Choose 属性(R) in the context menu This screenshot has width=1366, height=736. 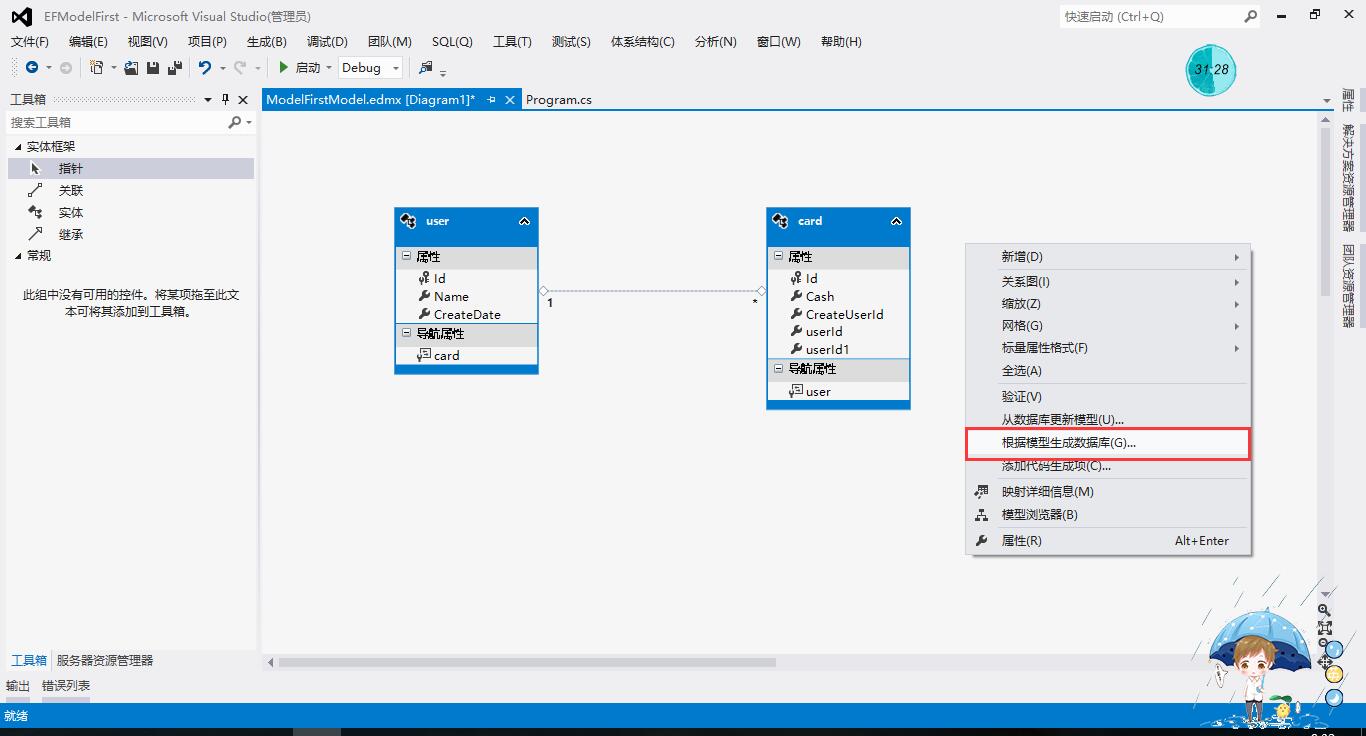[1108, 541]
